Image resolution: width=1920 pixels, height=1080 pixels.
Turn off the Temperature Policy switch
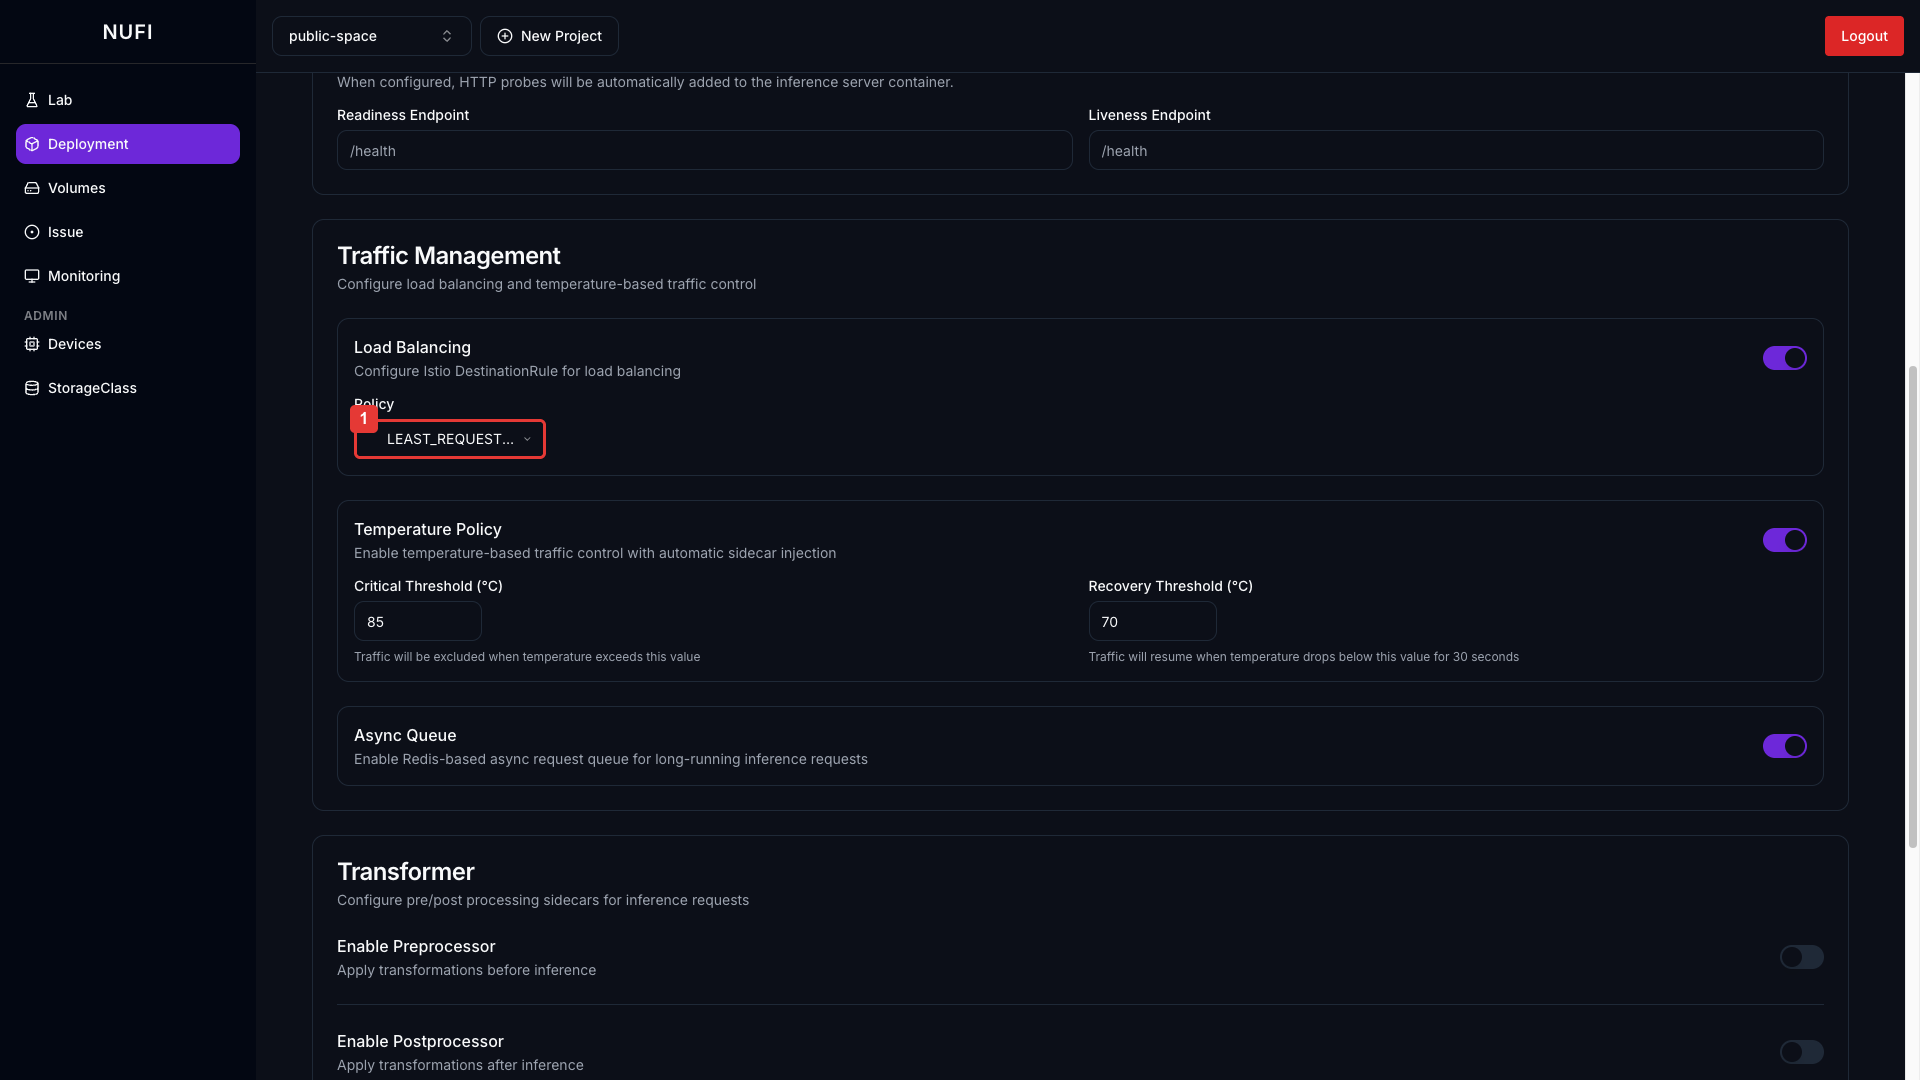(x=1785, y=540)
